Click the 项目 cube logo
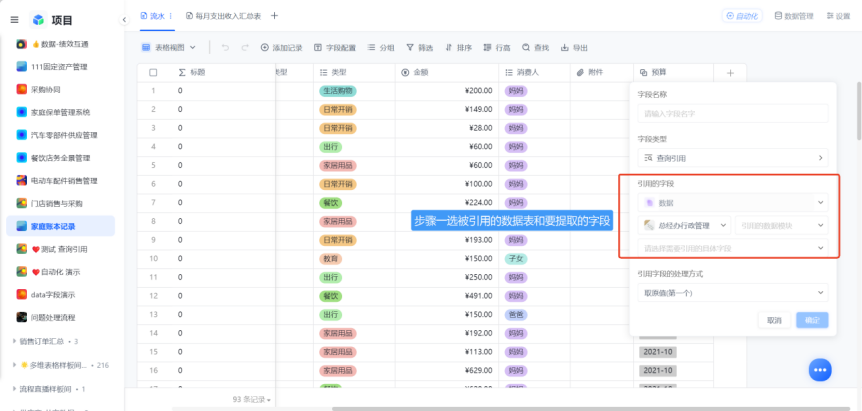The height and width of the screenshot is (411, 862). 38,20
